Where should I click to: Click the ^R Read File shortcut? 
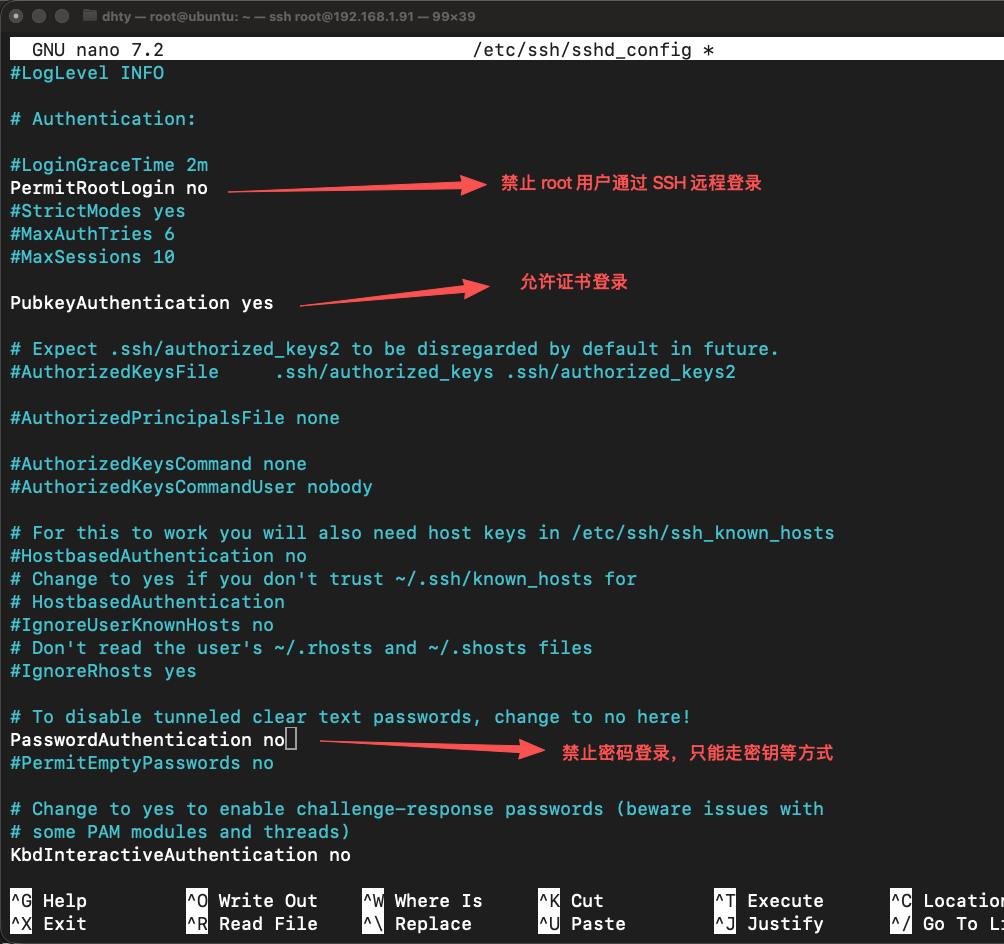pyautogui.click(x=251, y=924)
